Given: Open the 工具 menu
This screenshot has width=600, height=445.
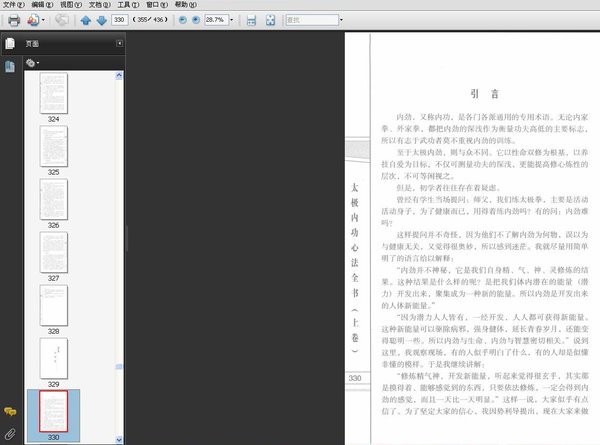Looking at the screenshot, I should click(128, 5).
